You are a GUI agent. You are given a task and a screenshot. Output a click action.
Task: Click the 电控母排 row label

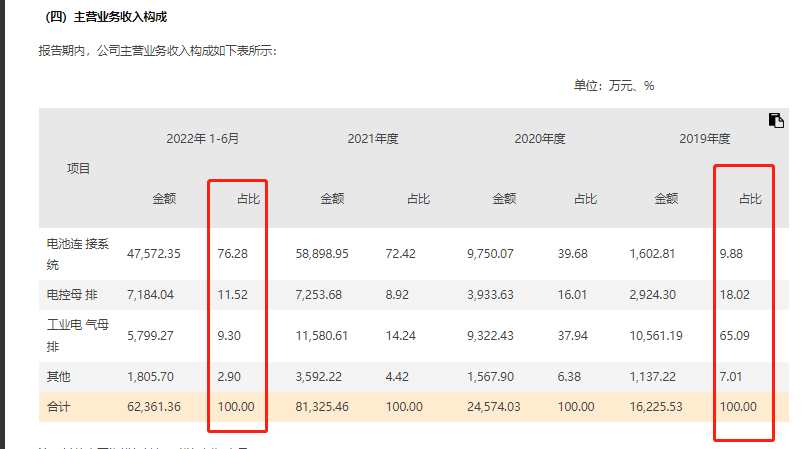click(73, 295)
